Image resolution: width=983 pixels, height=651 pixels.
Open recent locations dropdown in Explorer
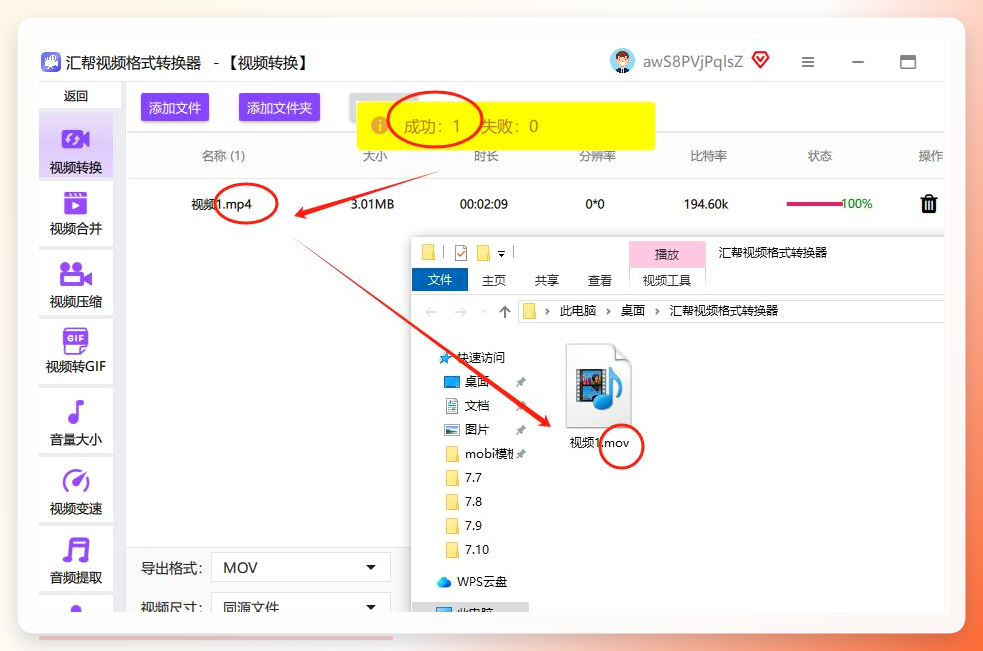click(x=484, y=312)
